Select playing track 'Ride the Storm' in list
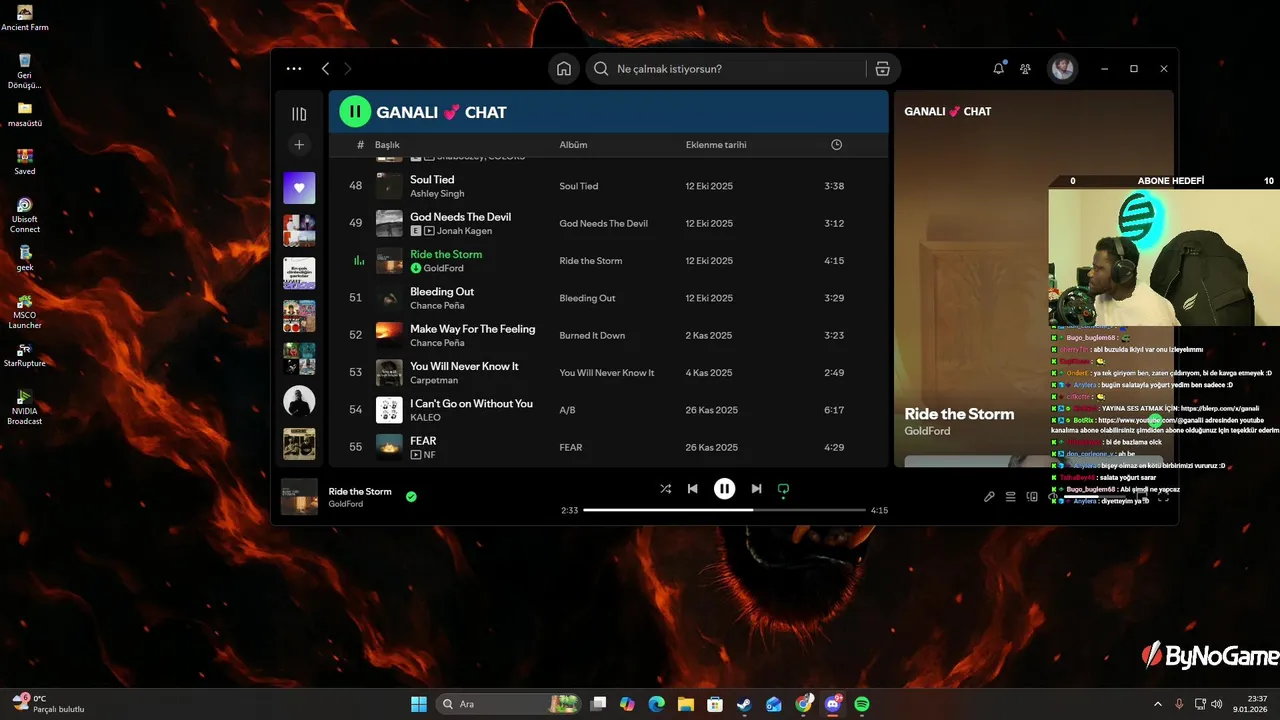The width and height of the screenshot is (1280, 720). point(446,254)
